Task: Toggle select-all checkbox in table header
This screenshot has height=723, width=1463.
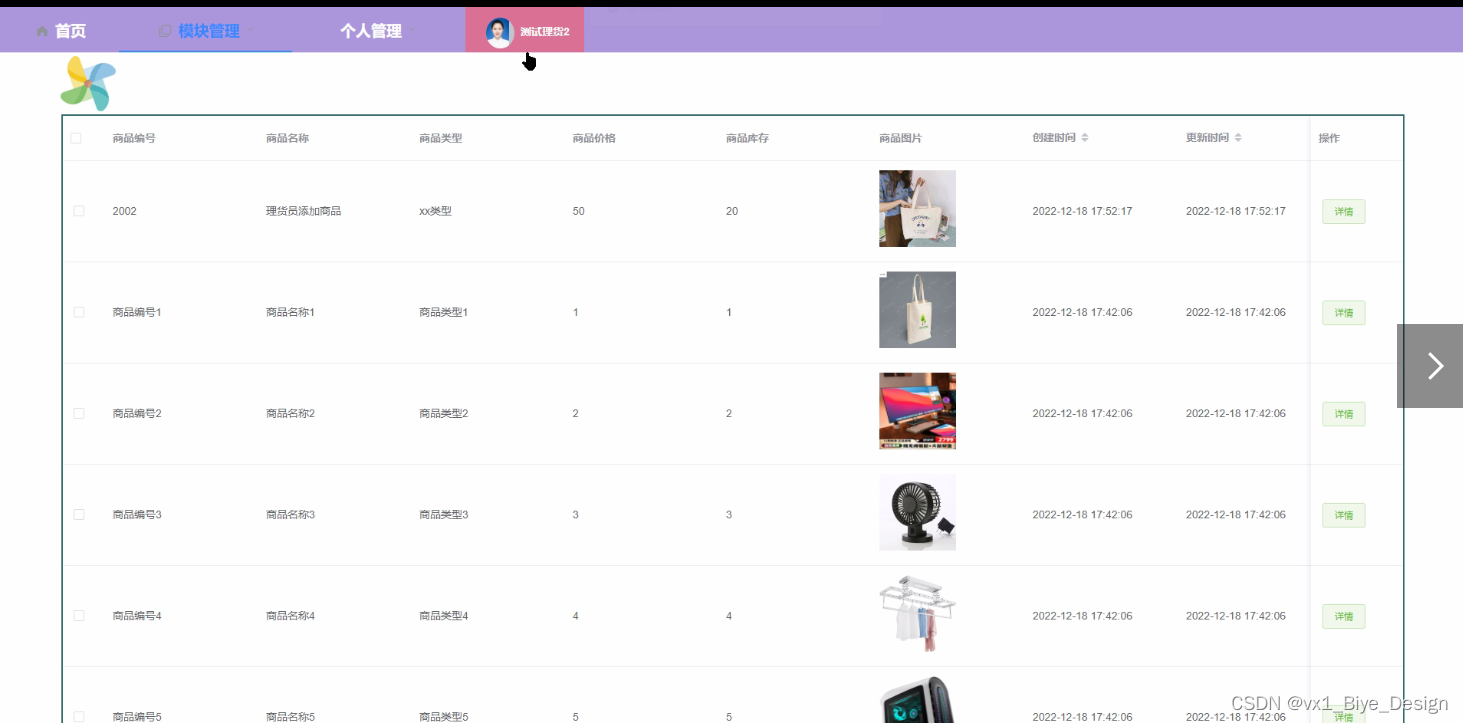Action: 76,138
